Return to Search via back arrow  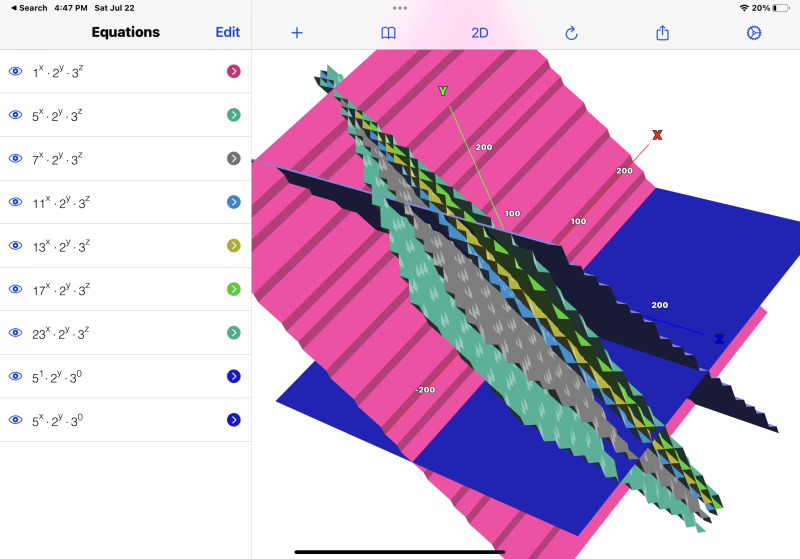point(28,8)
